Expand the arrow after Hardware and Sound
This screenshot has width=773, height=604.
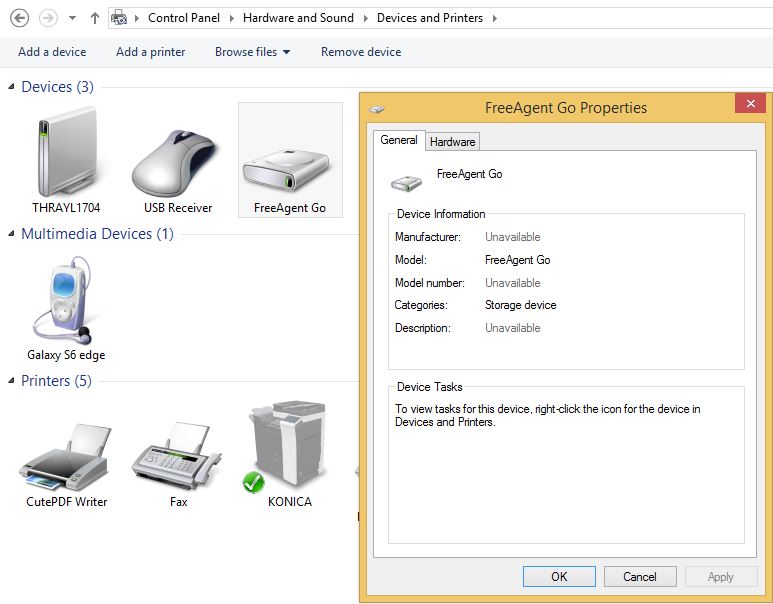(x=365, y=19)
